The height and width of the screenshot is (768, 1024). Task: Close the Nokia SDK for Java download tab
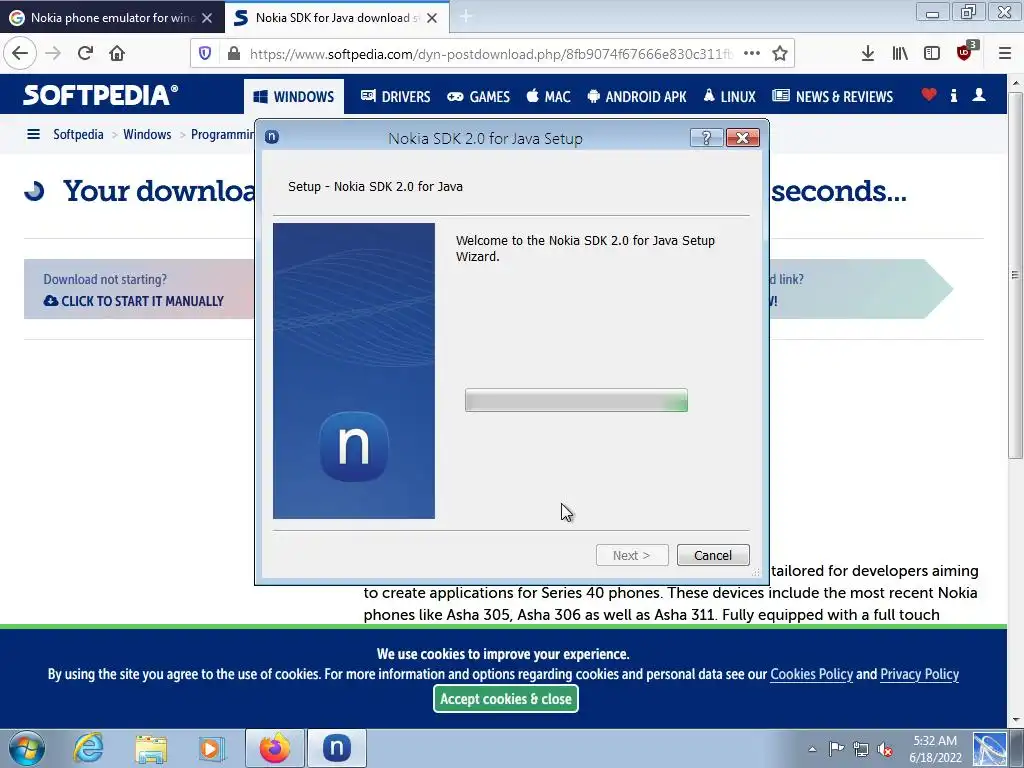point(432,18)
